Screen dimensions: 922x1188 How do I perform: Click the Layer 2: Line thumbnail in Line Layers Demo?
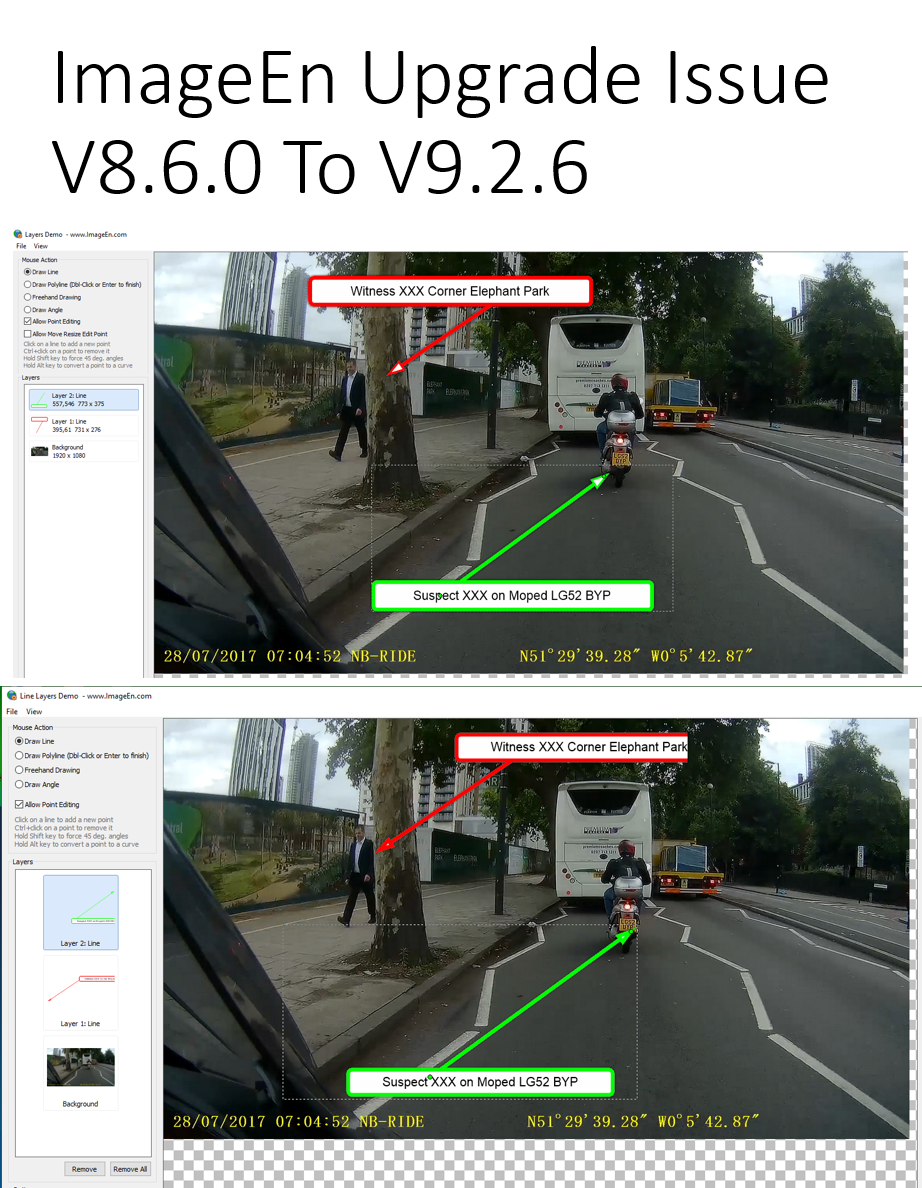click(x=80, y=912)
